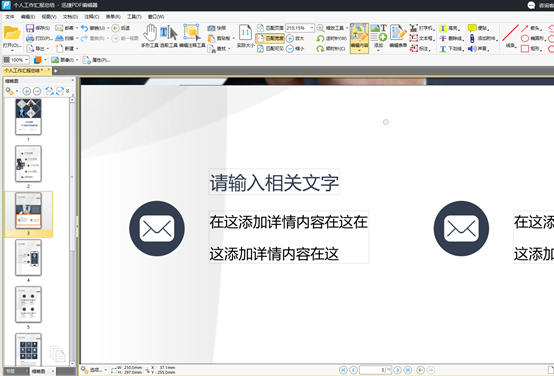Open the Edit Form tool (编辑表单)
The height and width of the screenshot is (376, 554).
398,36
